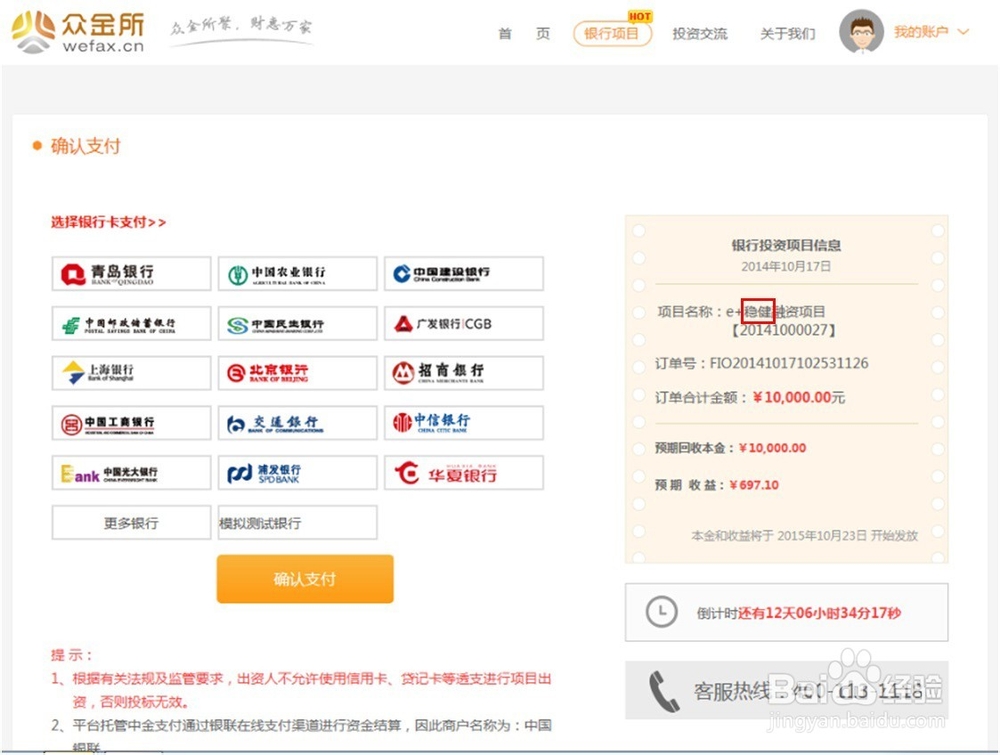Click the countdown clock icon
The width and height of the screenshot is (1000, 755).
click(x=661, y=612)
